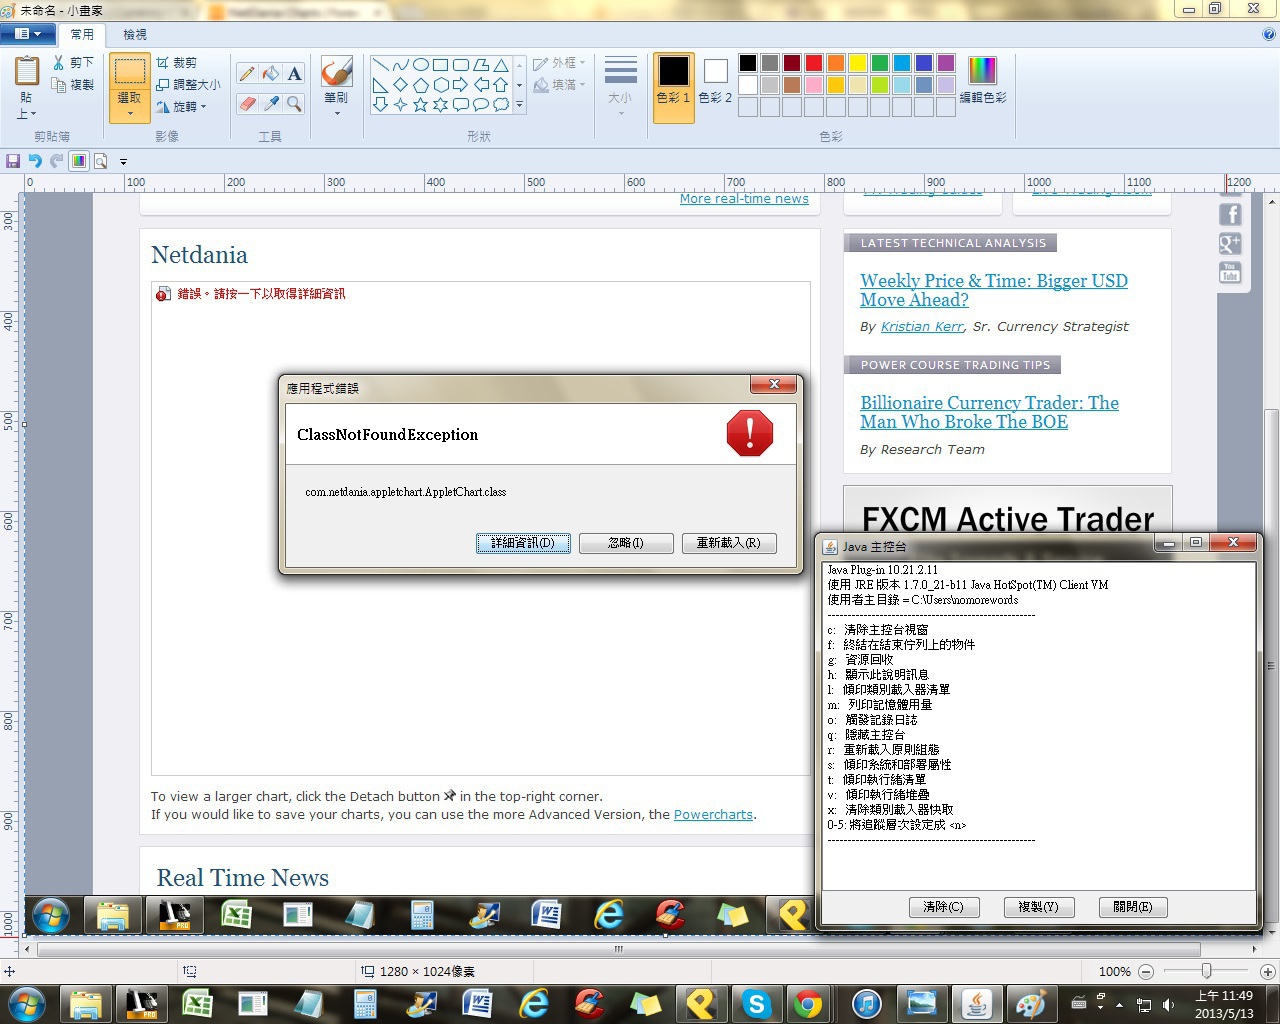Choose the straight Line shape
Screen dimensions: 1280x1024
(380, 65)
